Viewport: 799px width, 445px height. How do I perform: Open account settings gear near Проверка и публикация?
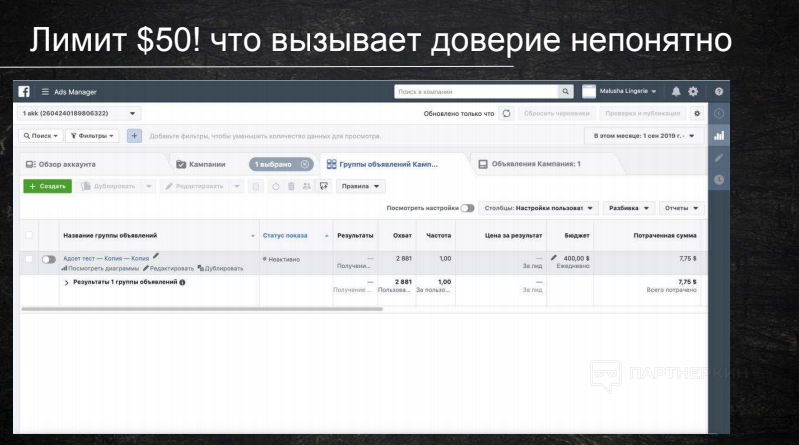(697, 114)
